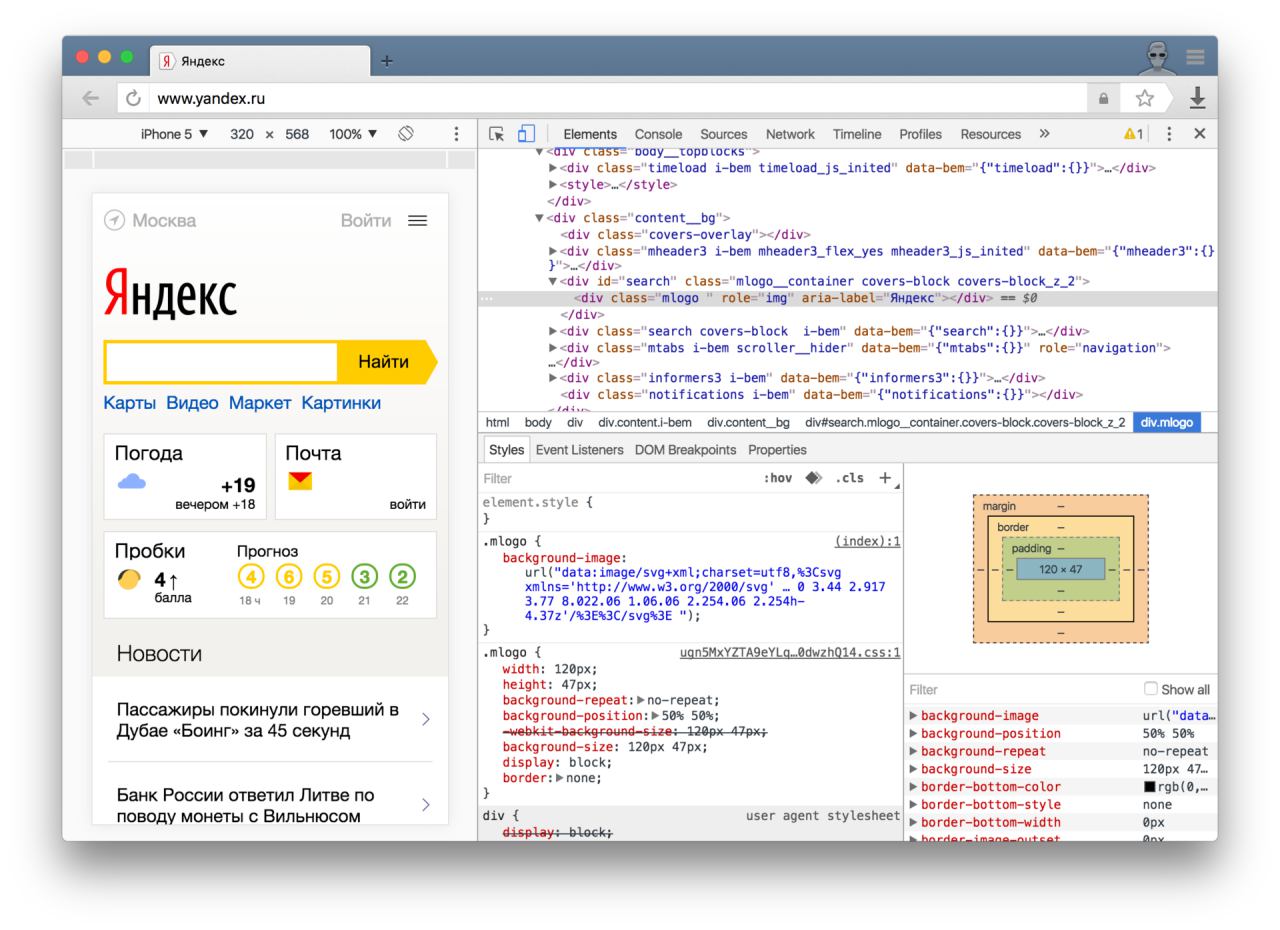Open the iPhone 5 device dropdown
Image resolution: width=1280 pixels, height=930 pixels.
(x=175, y=134)
